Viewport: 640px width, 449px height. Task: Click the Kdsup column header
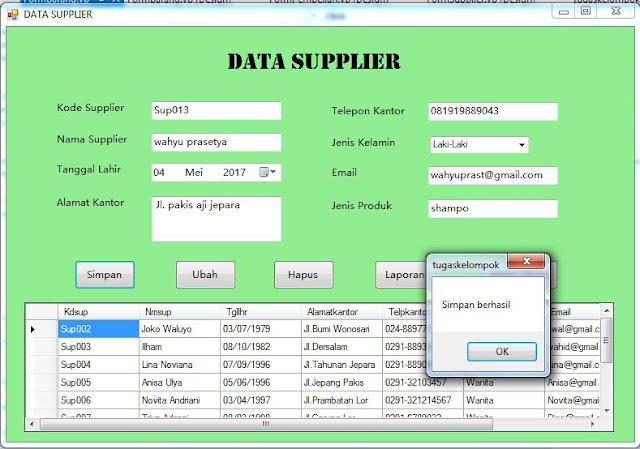pyautogui.click(x=98, y=312)
